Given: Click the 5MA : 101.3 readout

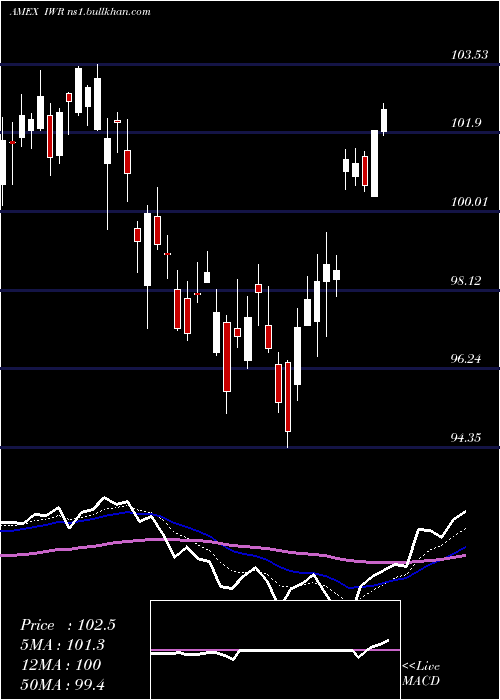Looking at the screenshot, I should [63, 645].
